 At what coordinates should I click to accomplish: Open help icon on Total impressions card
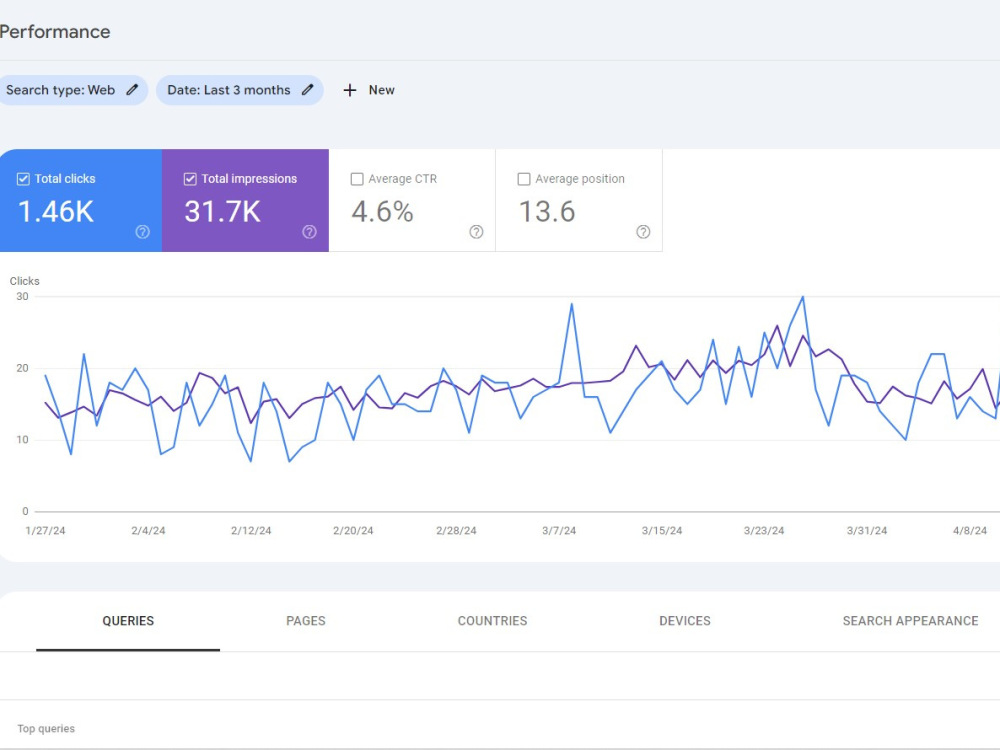point(309,232)
